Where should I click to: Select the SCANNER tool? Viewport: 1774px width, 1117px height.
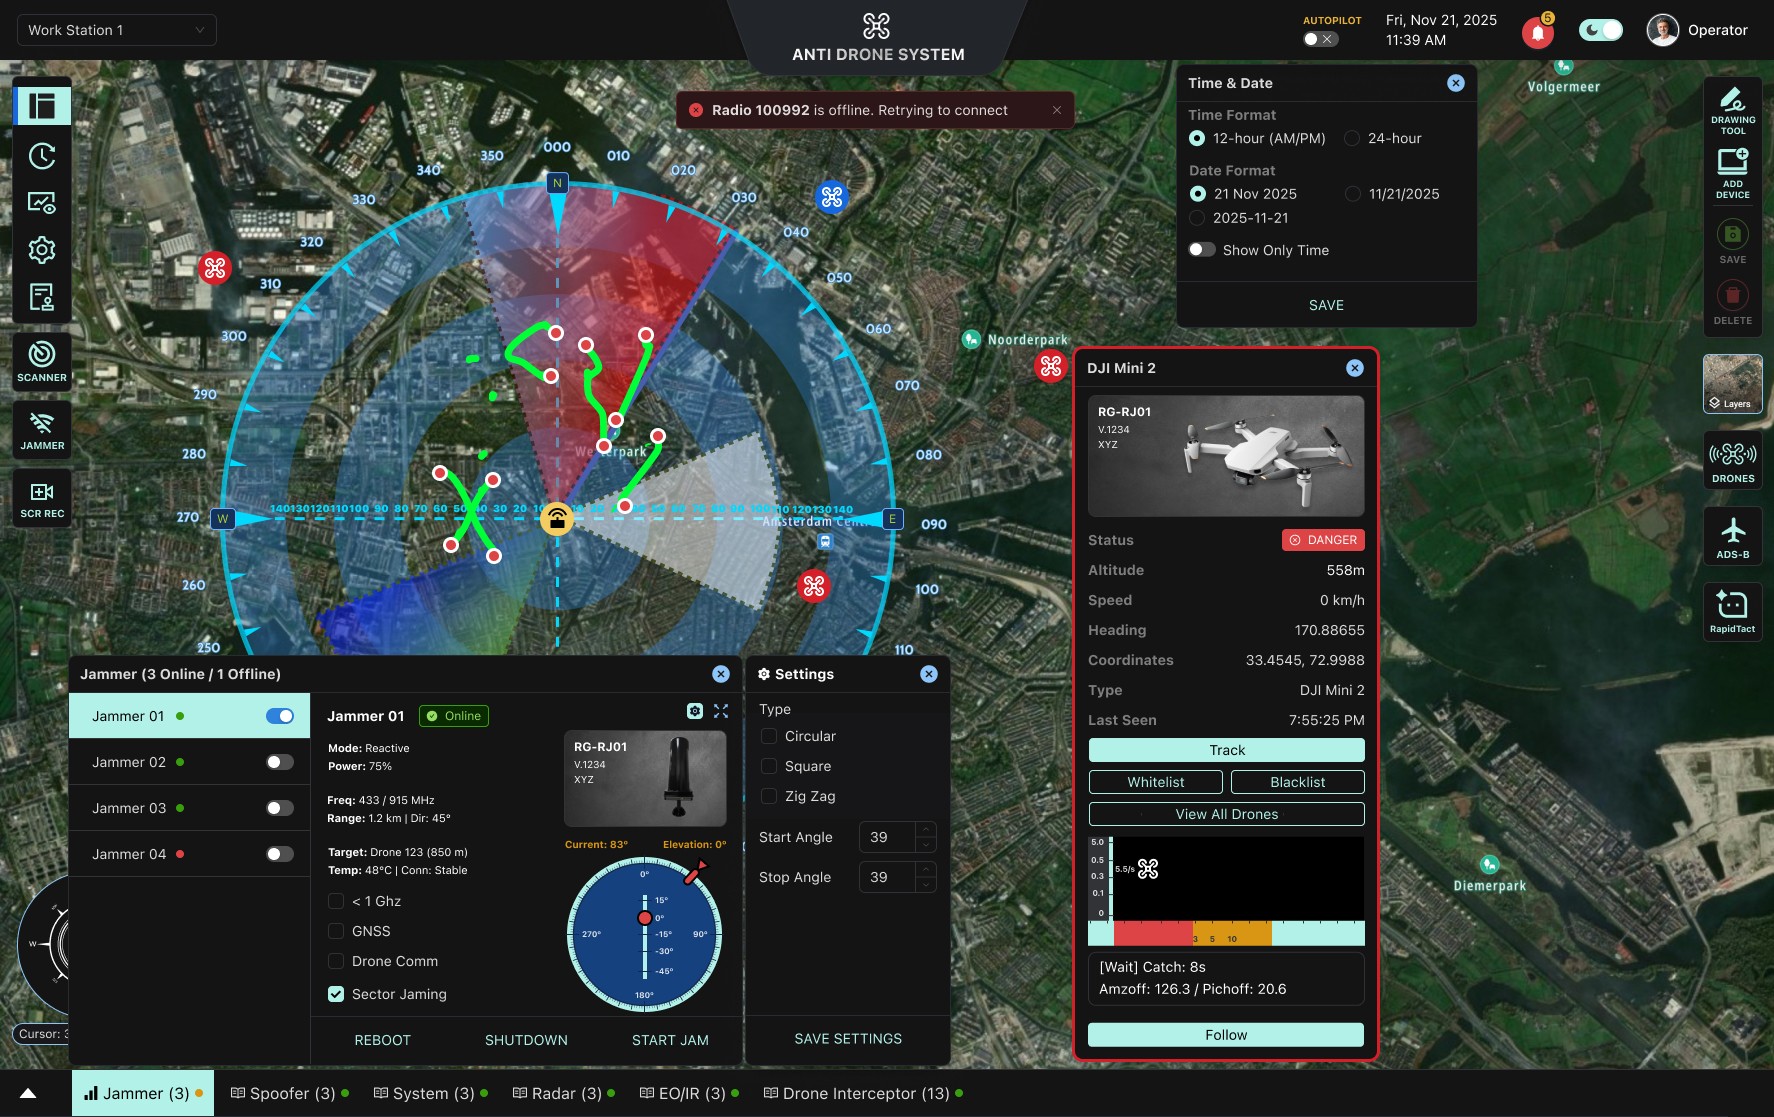click(x=42, y=361)
